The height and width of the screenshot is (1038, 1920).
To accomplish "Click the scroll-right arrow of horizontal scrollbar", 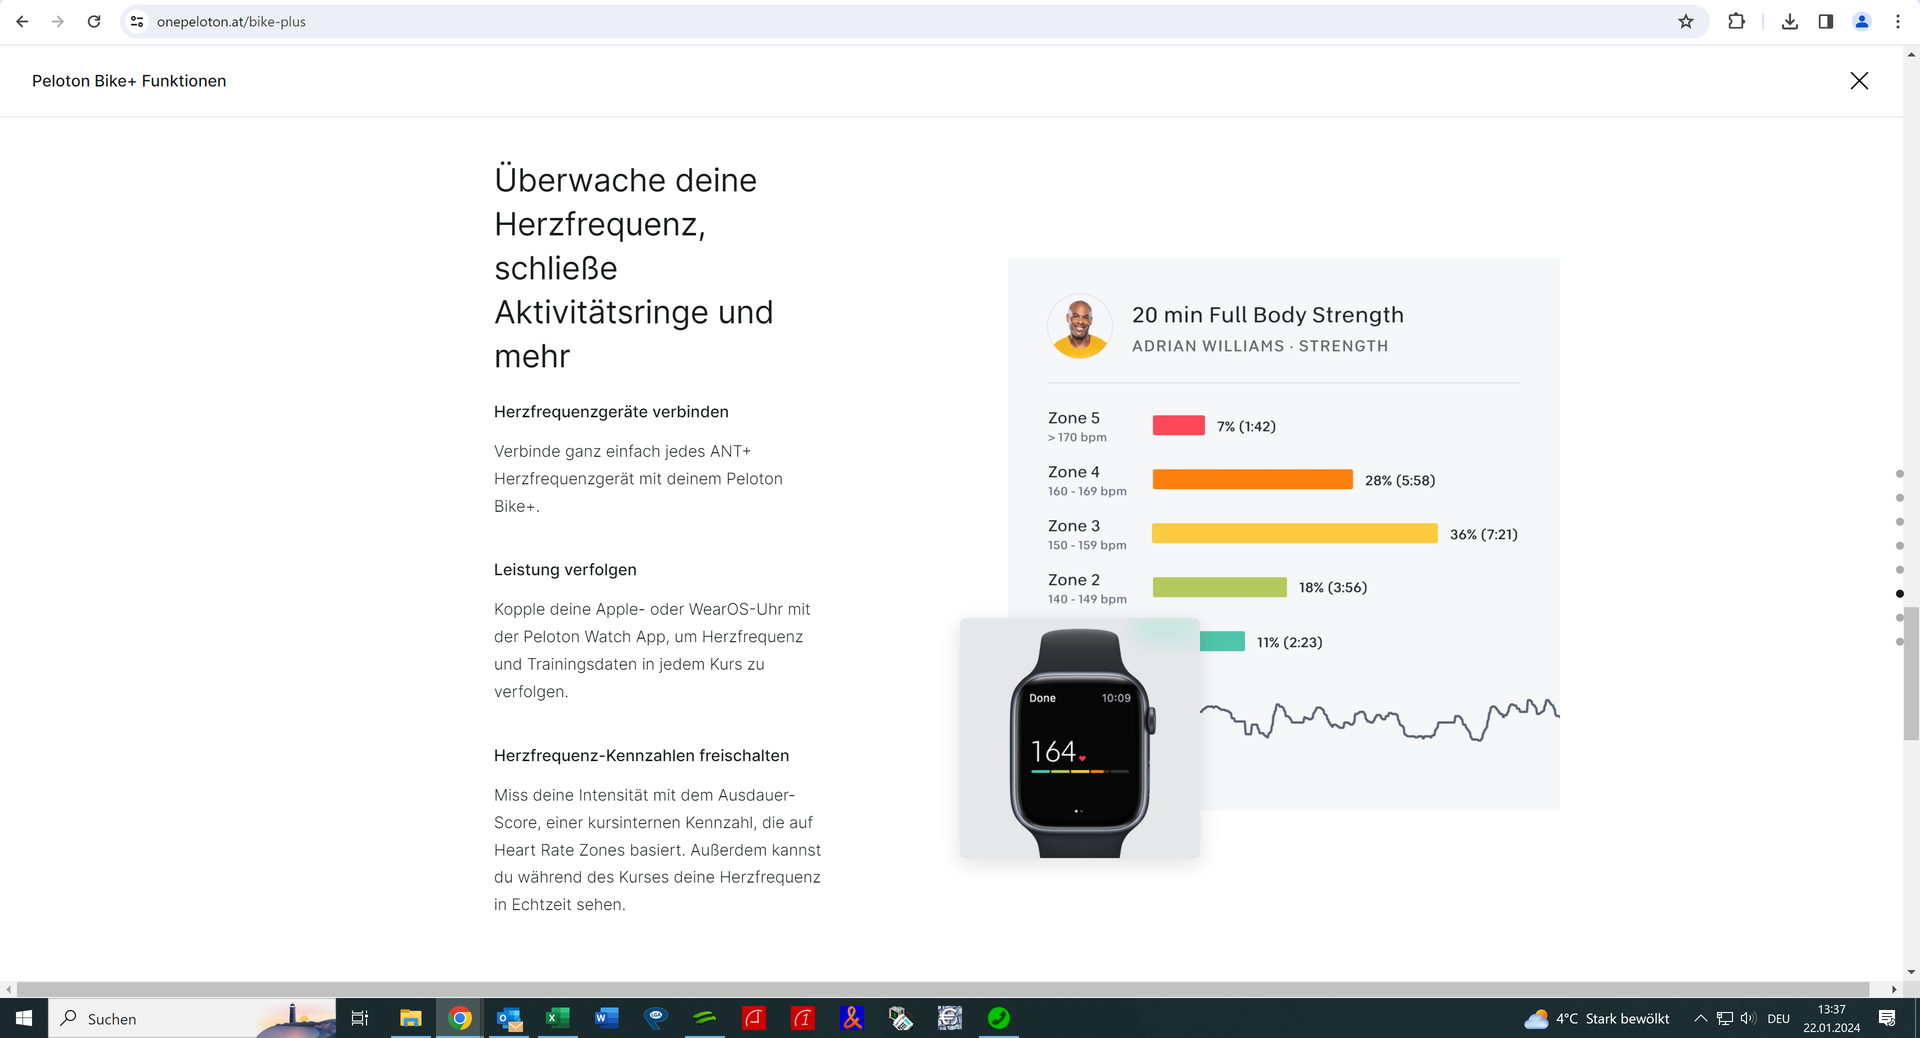I will click(x=1894, y=990).
